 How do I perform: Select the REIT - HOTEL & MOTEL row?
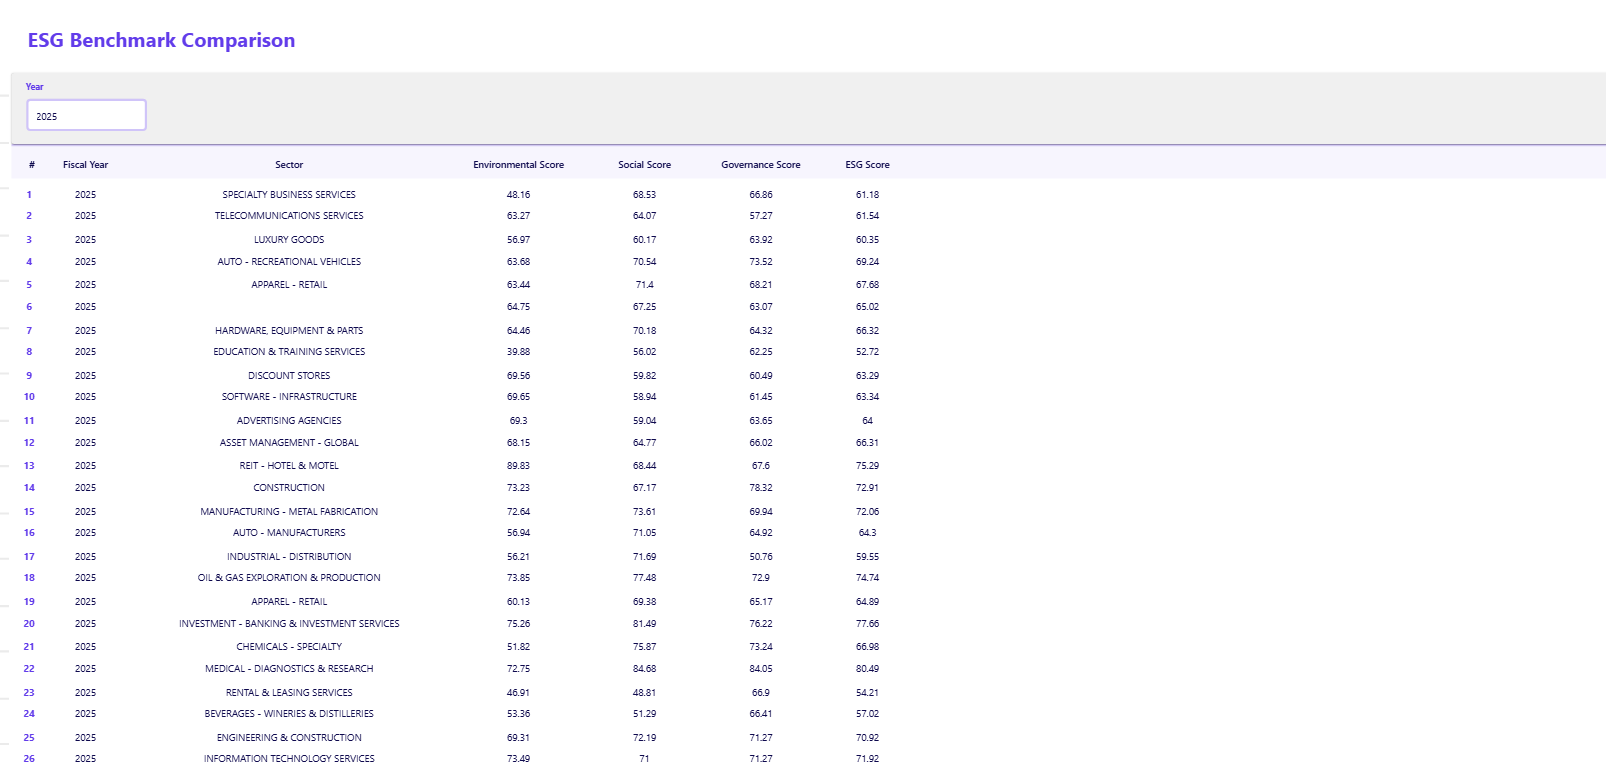289,466
